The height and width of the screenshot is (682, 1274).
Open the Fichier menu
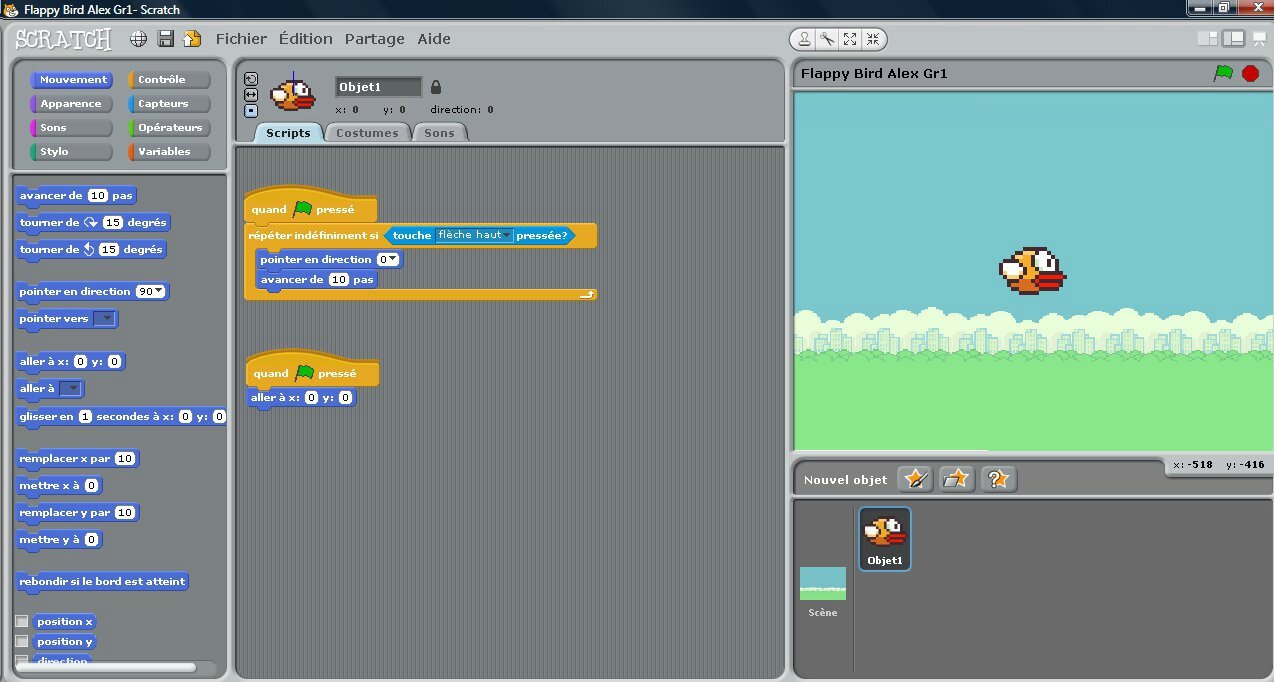pyautogui.click(x=241, y=39)
